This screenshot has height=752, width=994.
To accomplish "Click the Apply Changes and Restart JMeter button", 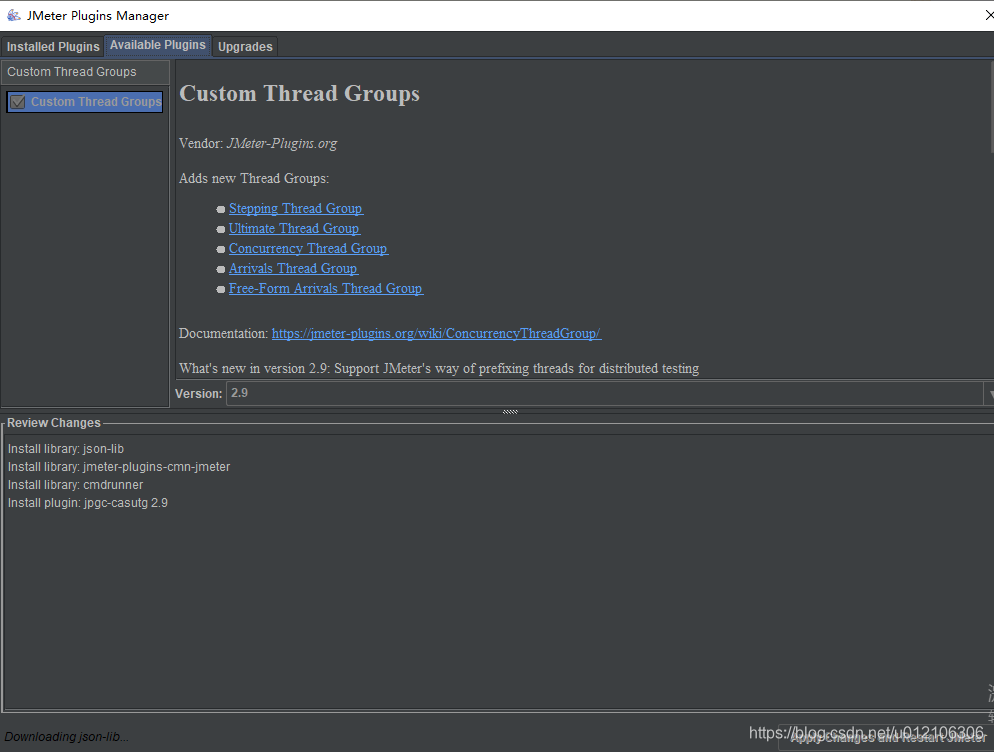I will coord(886,737).
